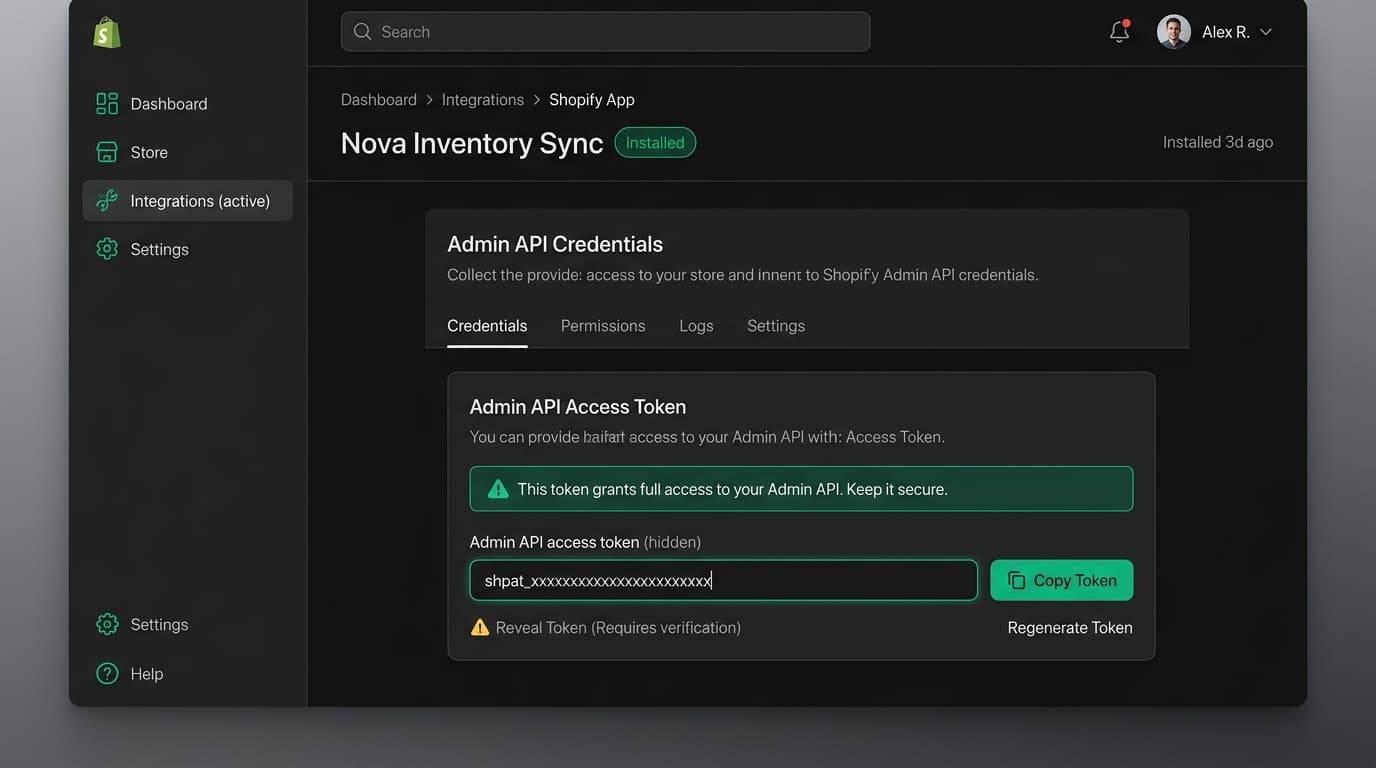The height and width of the screenshot is (768, 1376).
Task: Click Regenerate Token
Action: point(1070,628)
